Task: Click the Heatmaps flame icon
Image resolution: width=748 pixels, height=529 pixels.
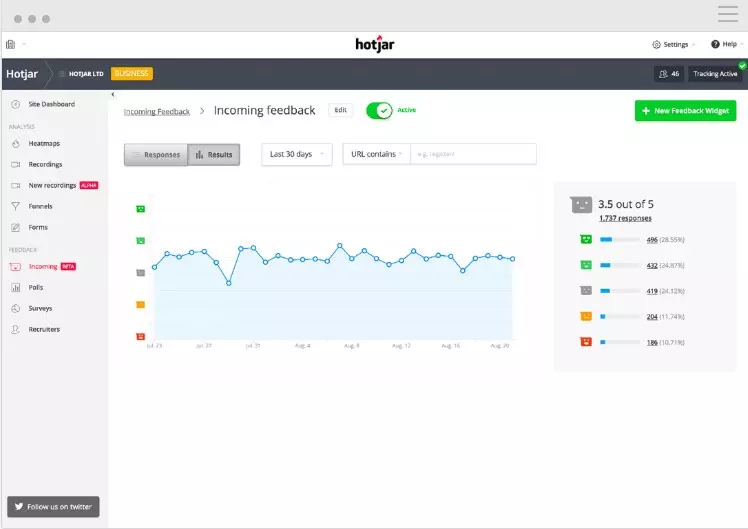Action: [16, 144]
